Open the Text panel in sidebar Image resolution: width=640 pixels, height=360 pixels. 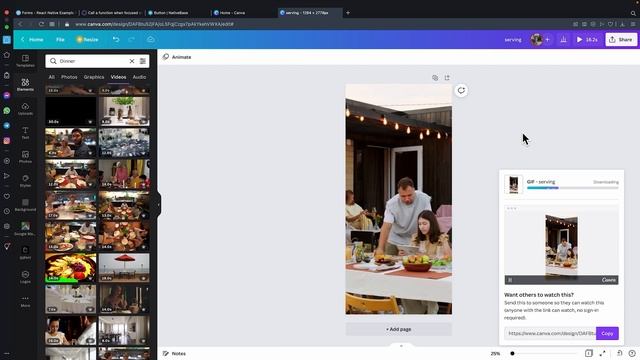coord(25,133)
